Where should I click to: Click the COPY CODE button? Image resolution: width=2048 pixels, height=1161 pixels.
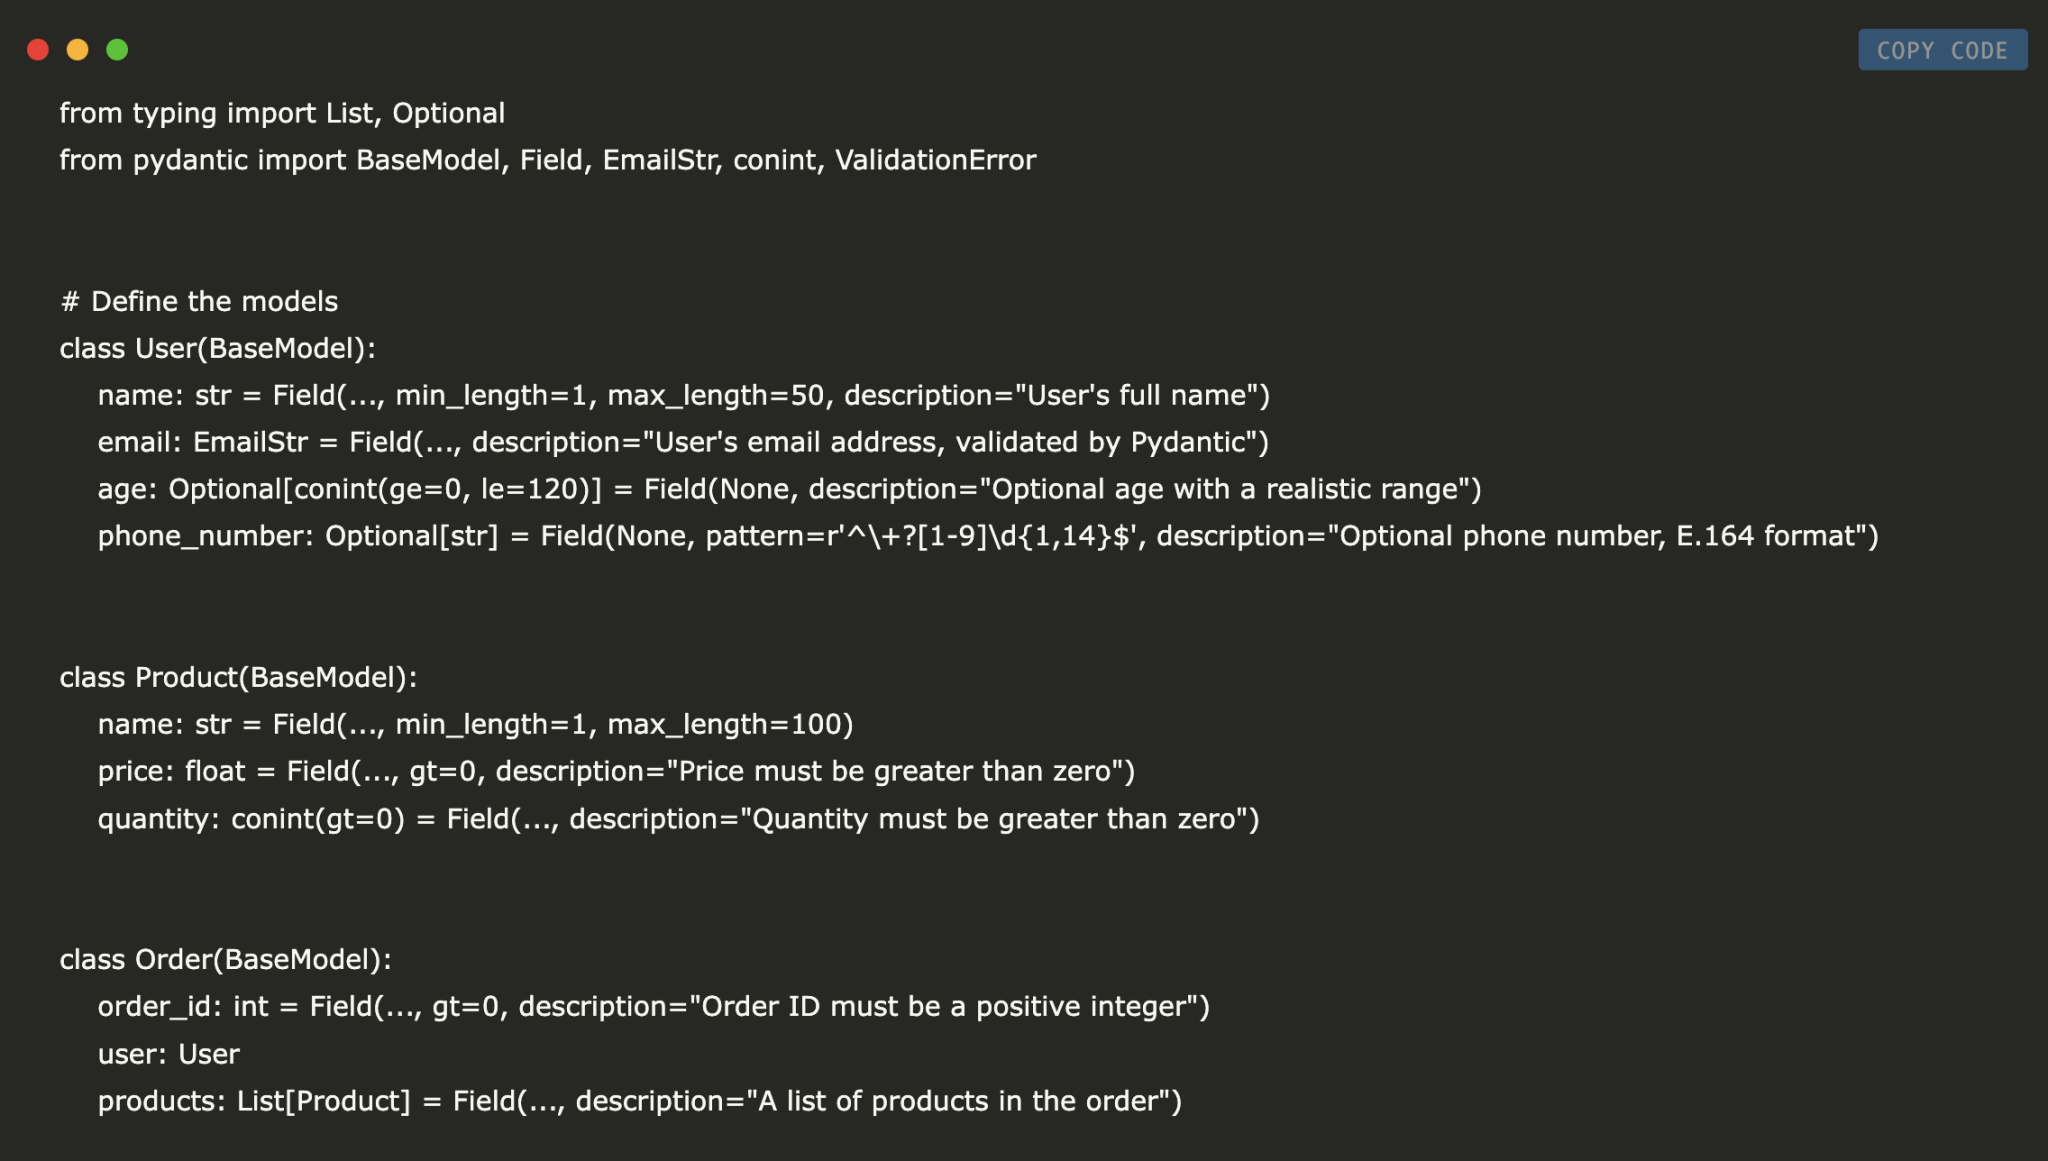coord(1944,51)
